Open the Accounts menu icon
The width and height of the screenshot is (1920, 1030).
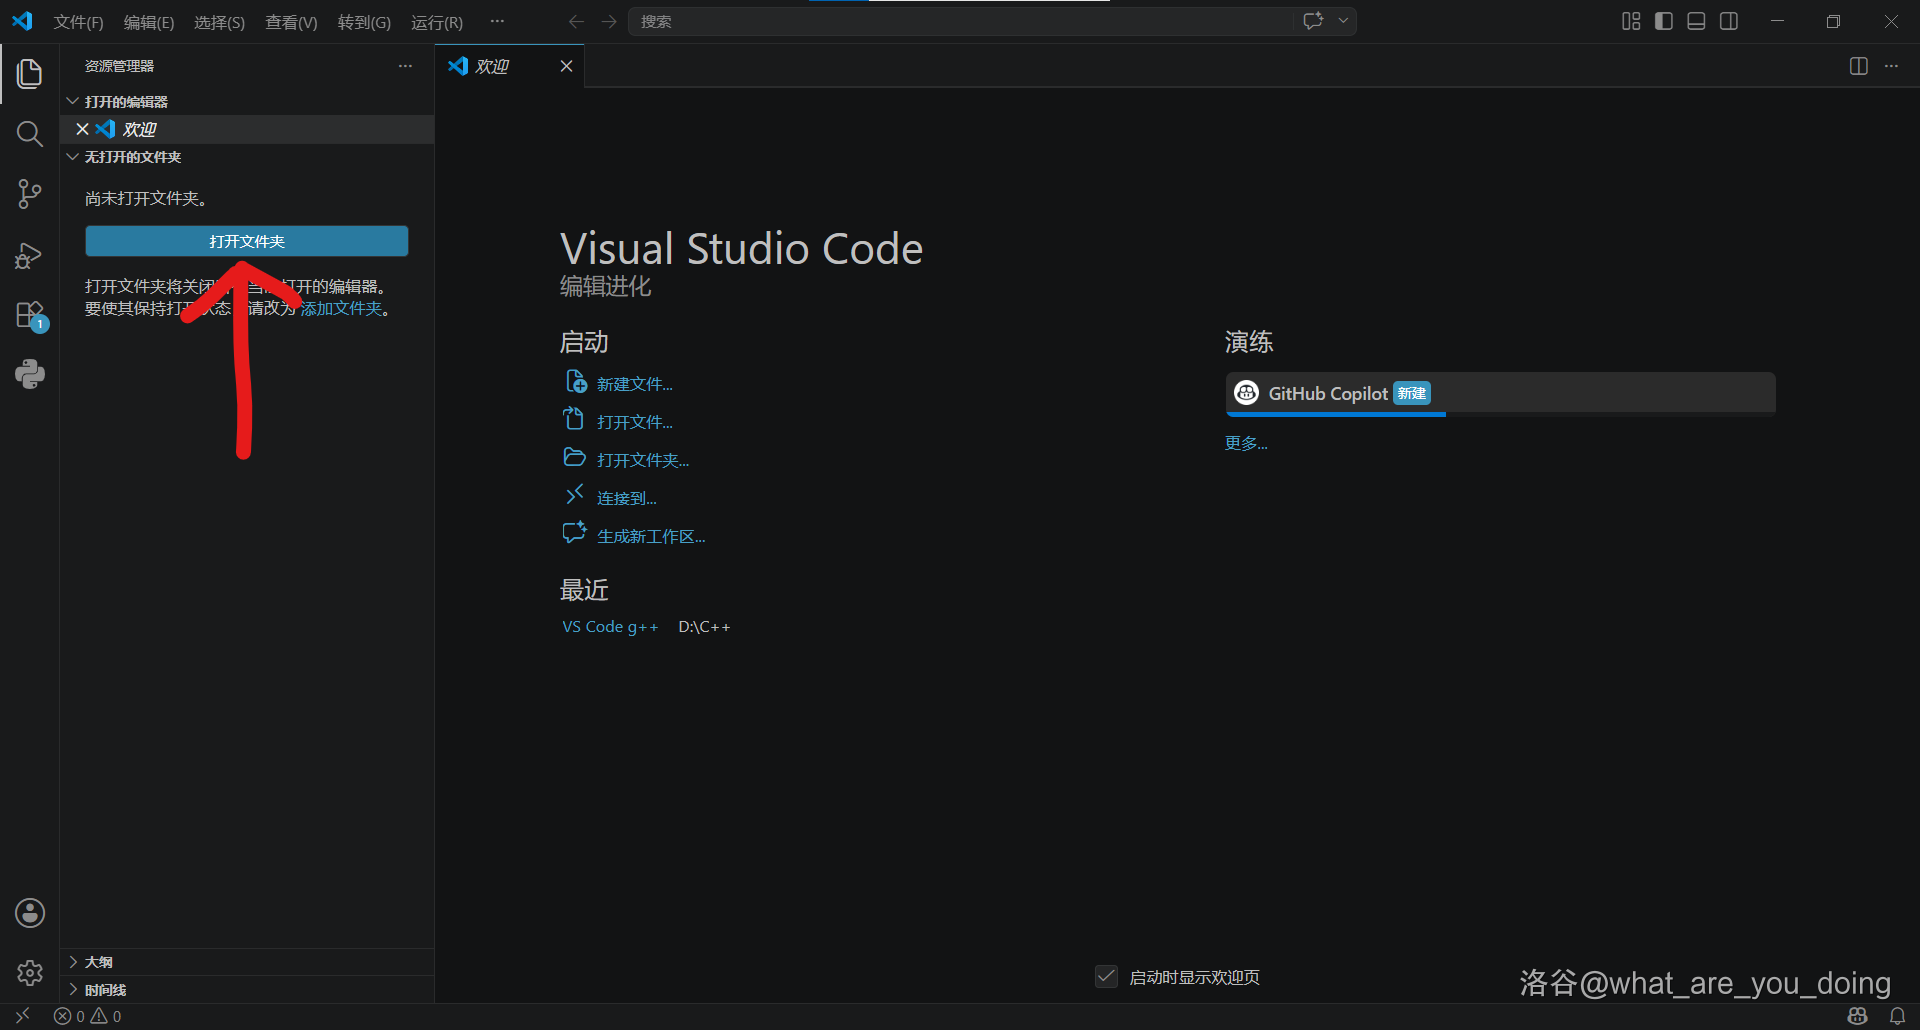tap(30, 913)
